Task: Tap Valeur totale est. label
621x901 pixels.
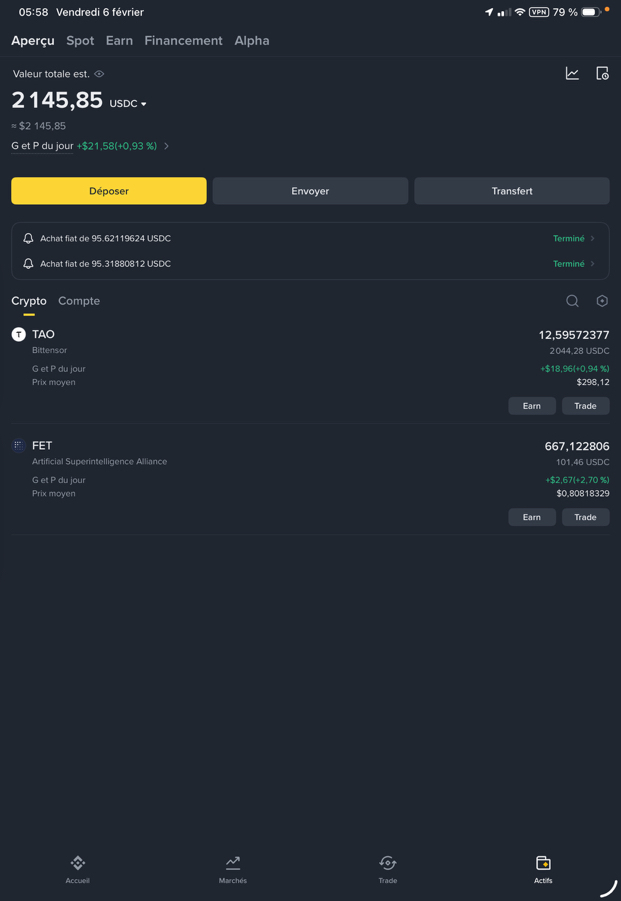Action: (x=51, y=74)
